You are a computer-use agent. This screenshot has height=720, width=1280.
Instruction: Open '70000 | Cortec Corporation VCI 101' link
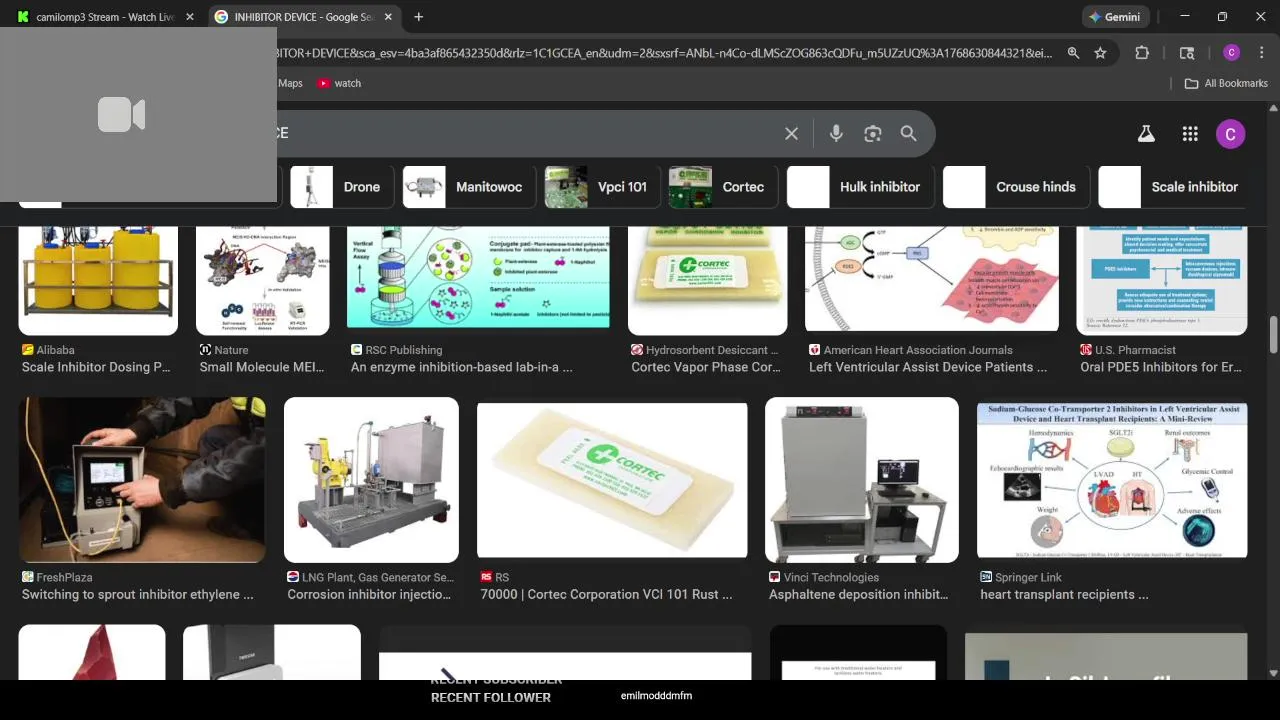(x=606, y=594)
